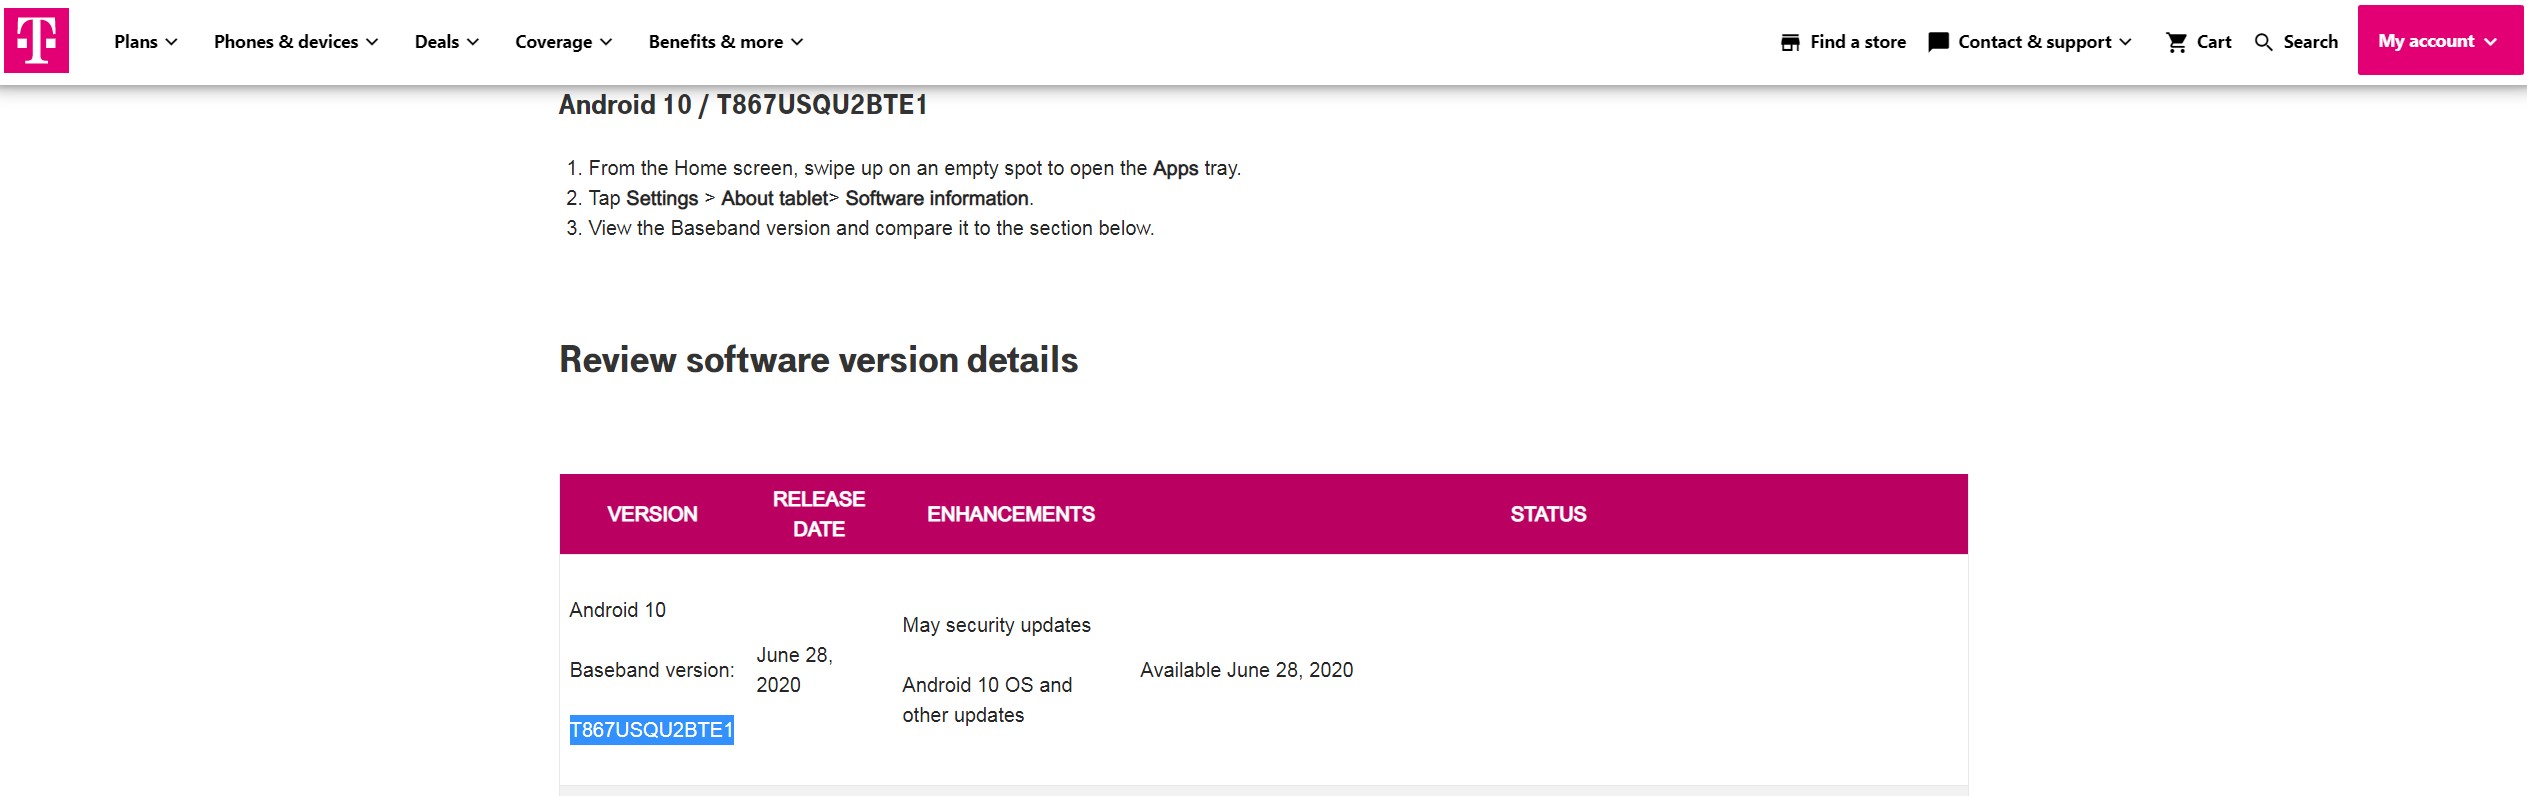Click the ENHANCEMENTS column header
2527x796 pixels.
click(x=1010, y=514)
